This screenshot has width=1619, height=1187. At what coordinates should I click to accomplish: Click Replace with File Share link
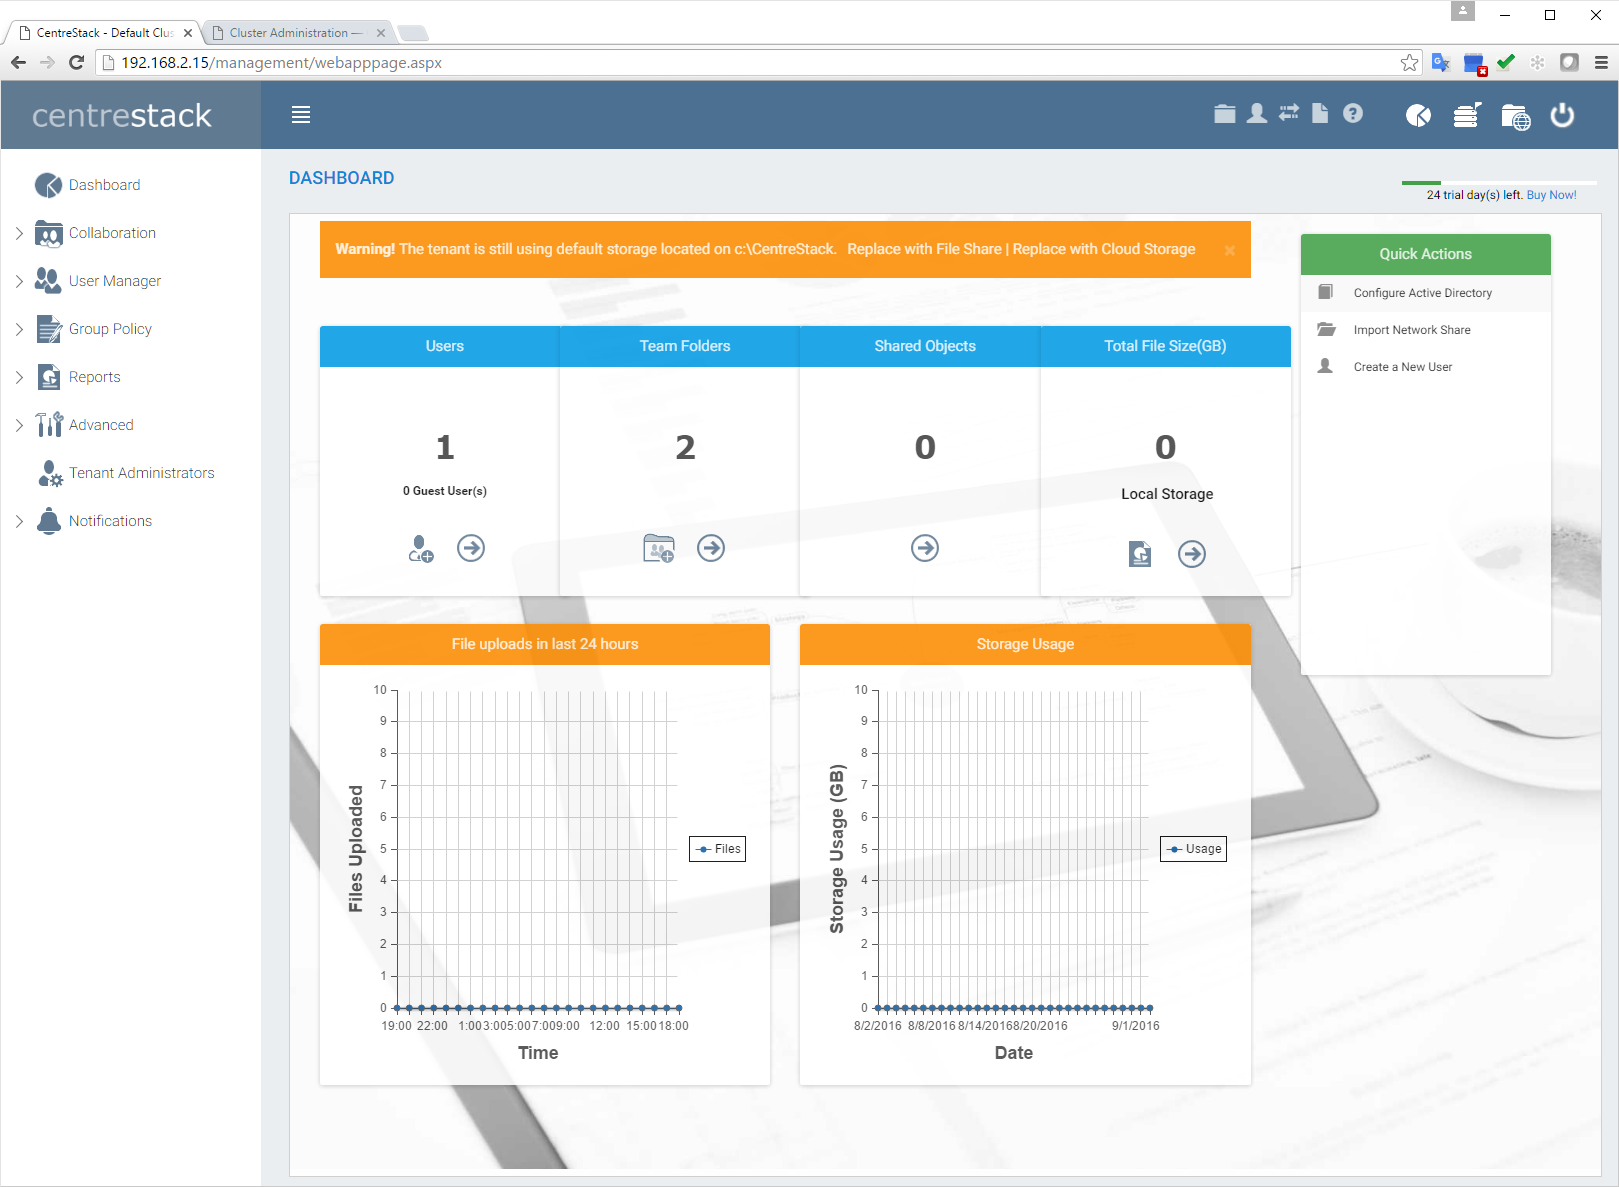(924, 249)
